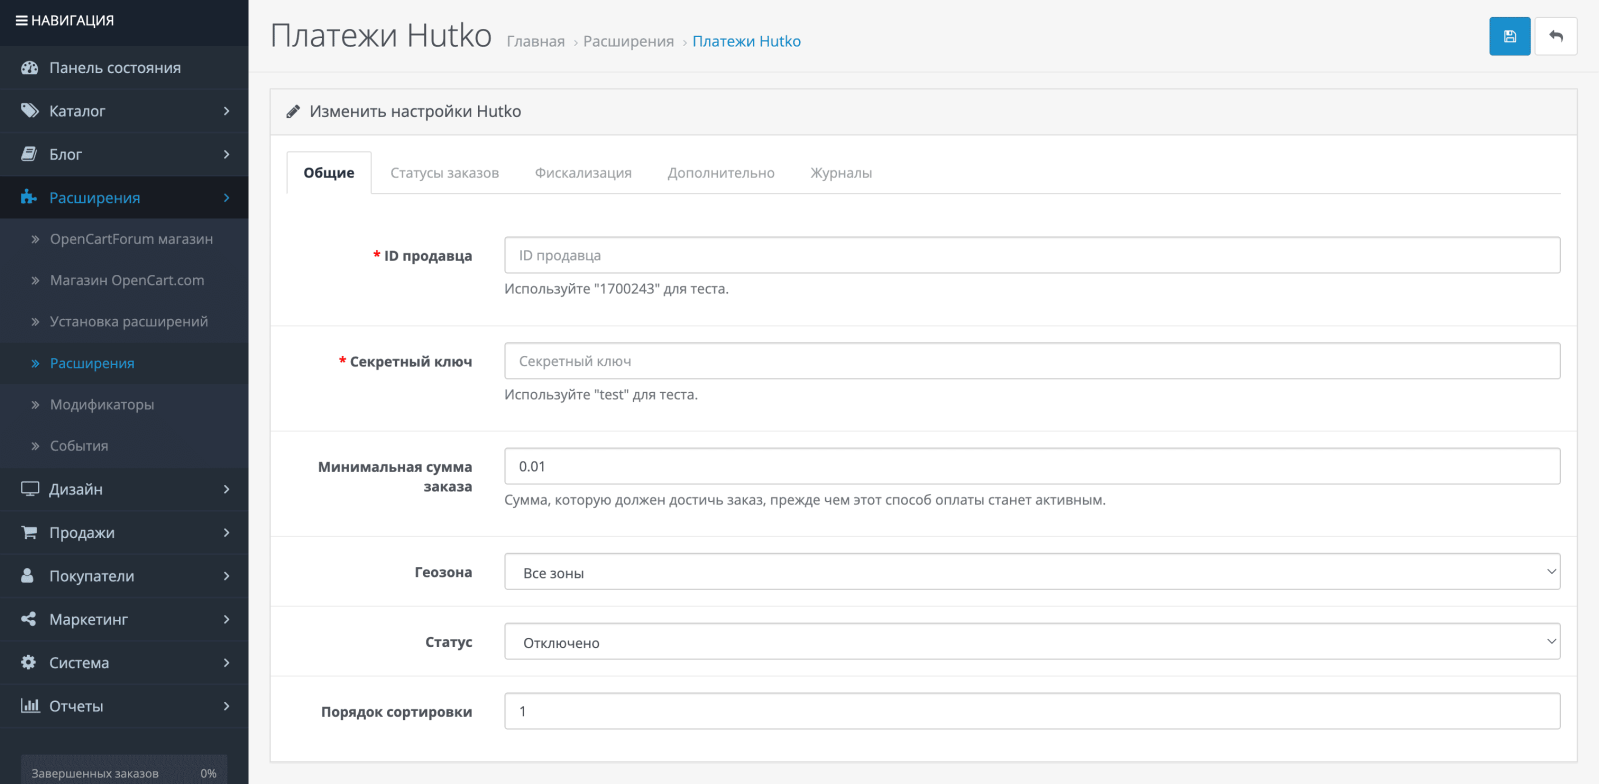
Task: Click the back arrow cancel button
Action: point(1556,36)
